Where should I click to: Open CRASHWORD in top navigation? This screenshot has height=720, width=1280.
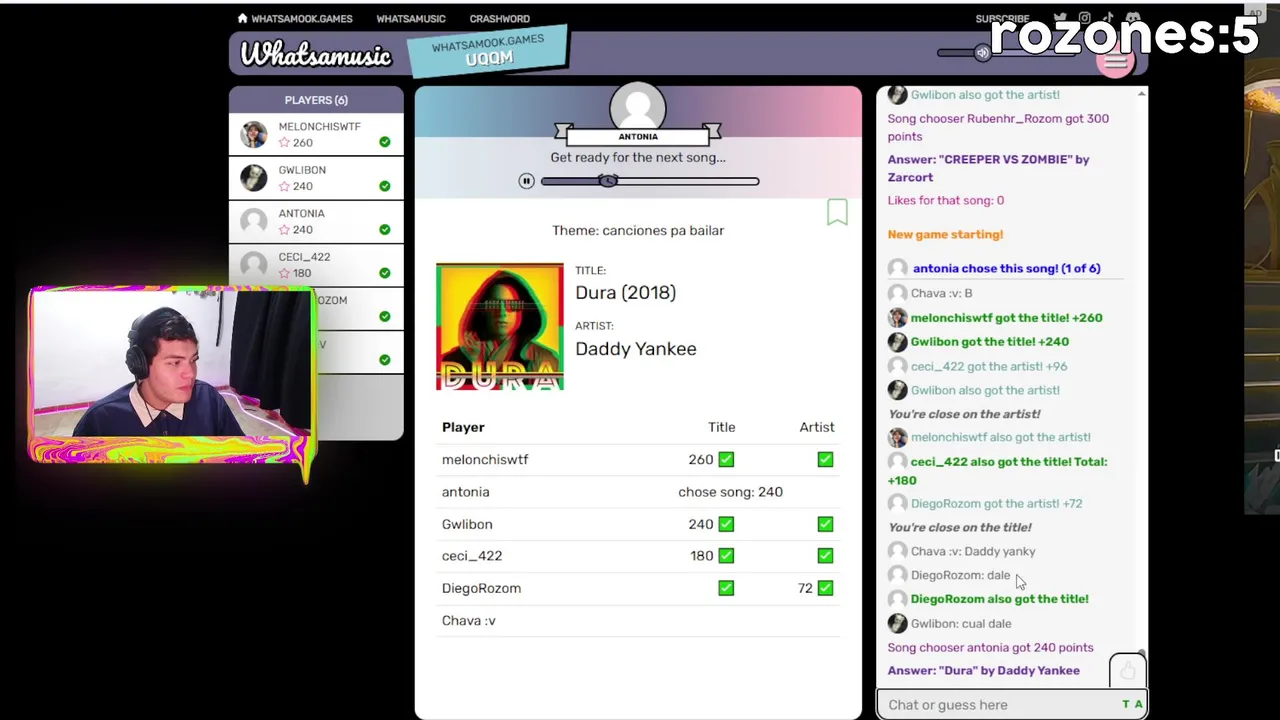pyautogui.click(x=499, y=18)
